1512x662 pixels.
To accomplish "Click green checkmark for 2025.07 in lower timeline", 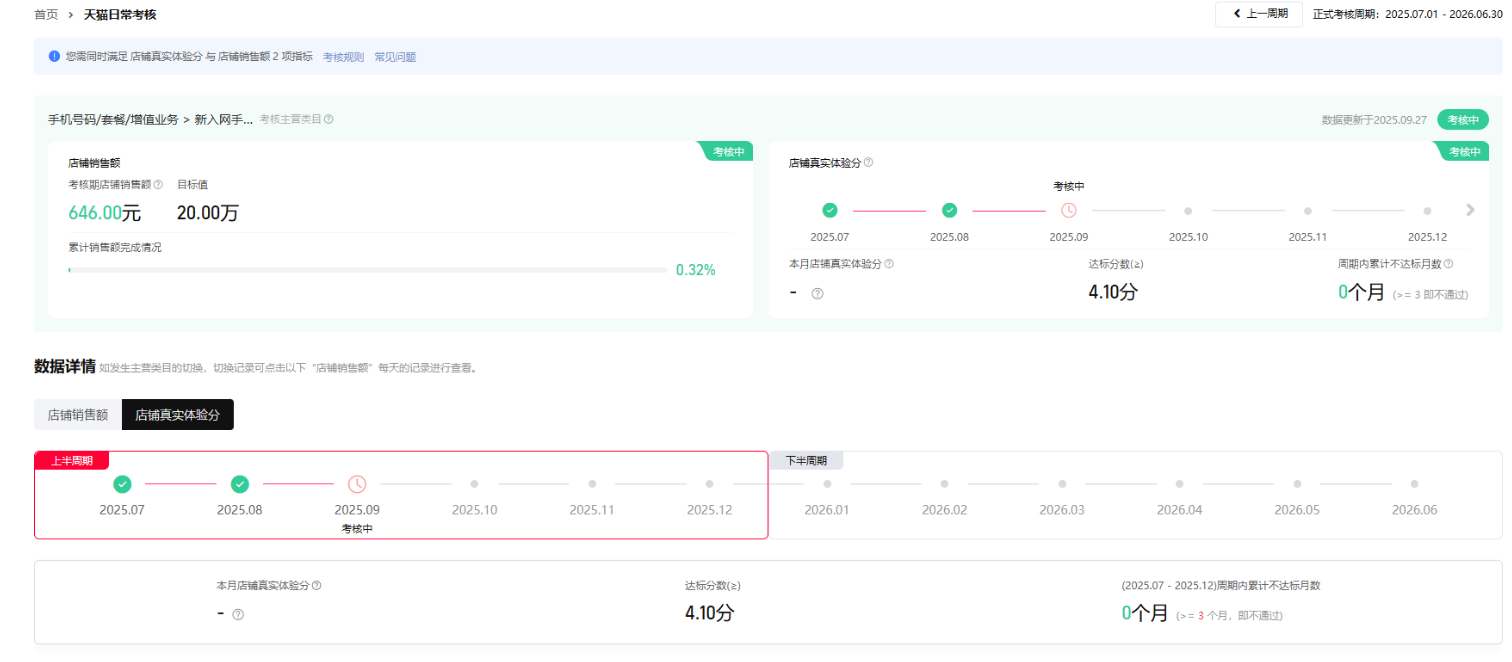I will 122,484.
